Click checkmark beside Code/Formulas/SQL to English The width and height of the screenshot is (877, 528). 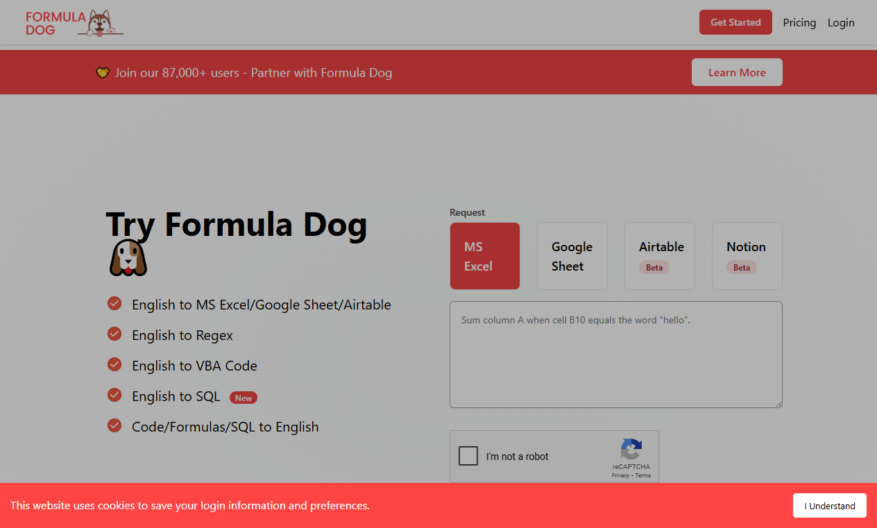pyautogui.click(x=115, y=426)
